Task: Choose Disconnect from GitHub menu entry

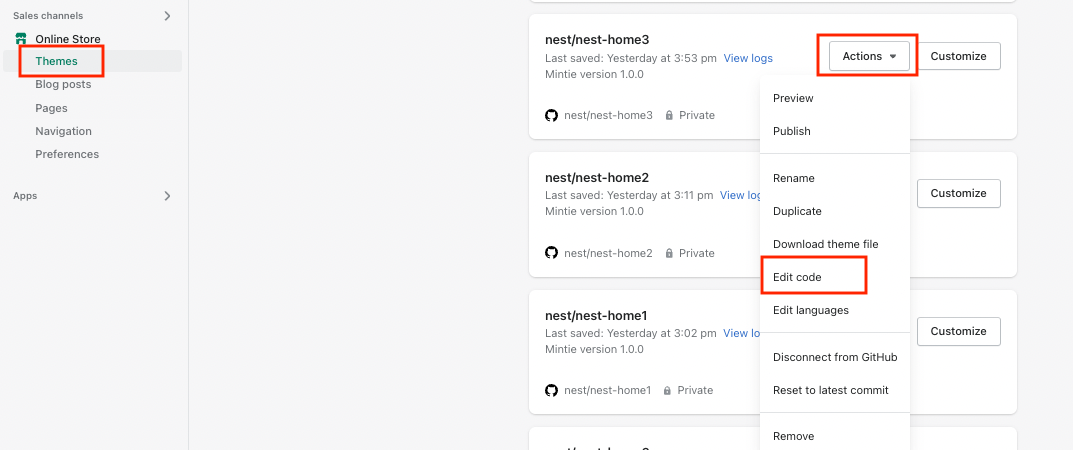Action: coord(835,357)
